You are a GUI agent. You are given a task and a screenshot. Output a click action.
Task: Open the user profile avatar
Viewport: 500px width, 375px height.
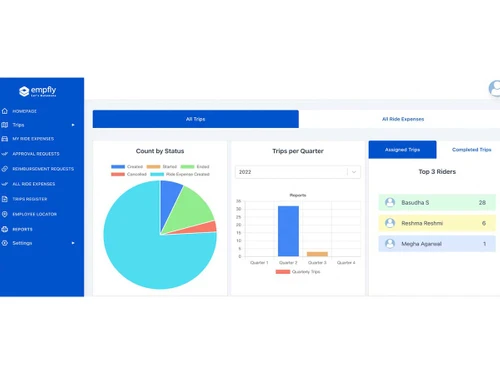pos(495,88)
